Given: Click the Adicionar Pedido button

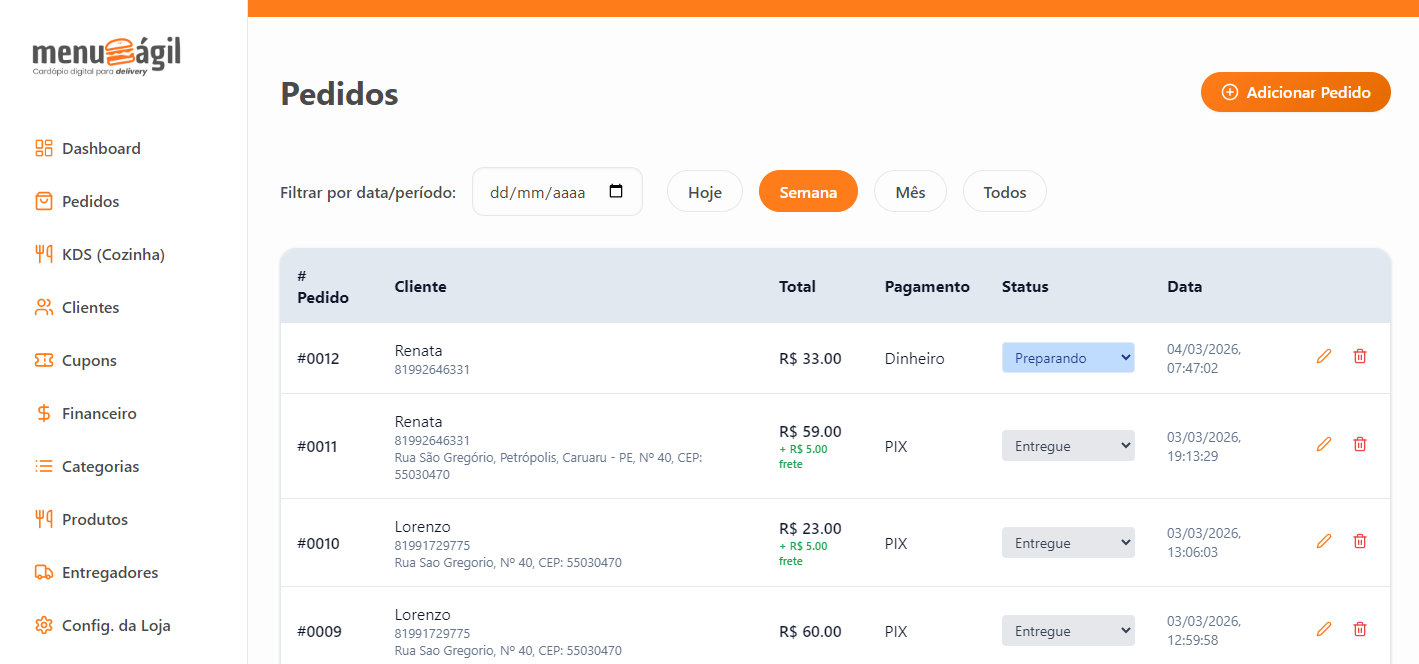Looking at the screenshot, I should [1295, 92].
